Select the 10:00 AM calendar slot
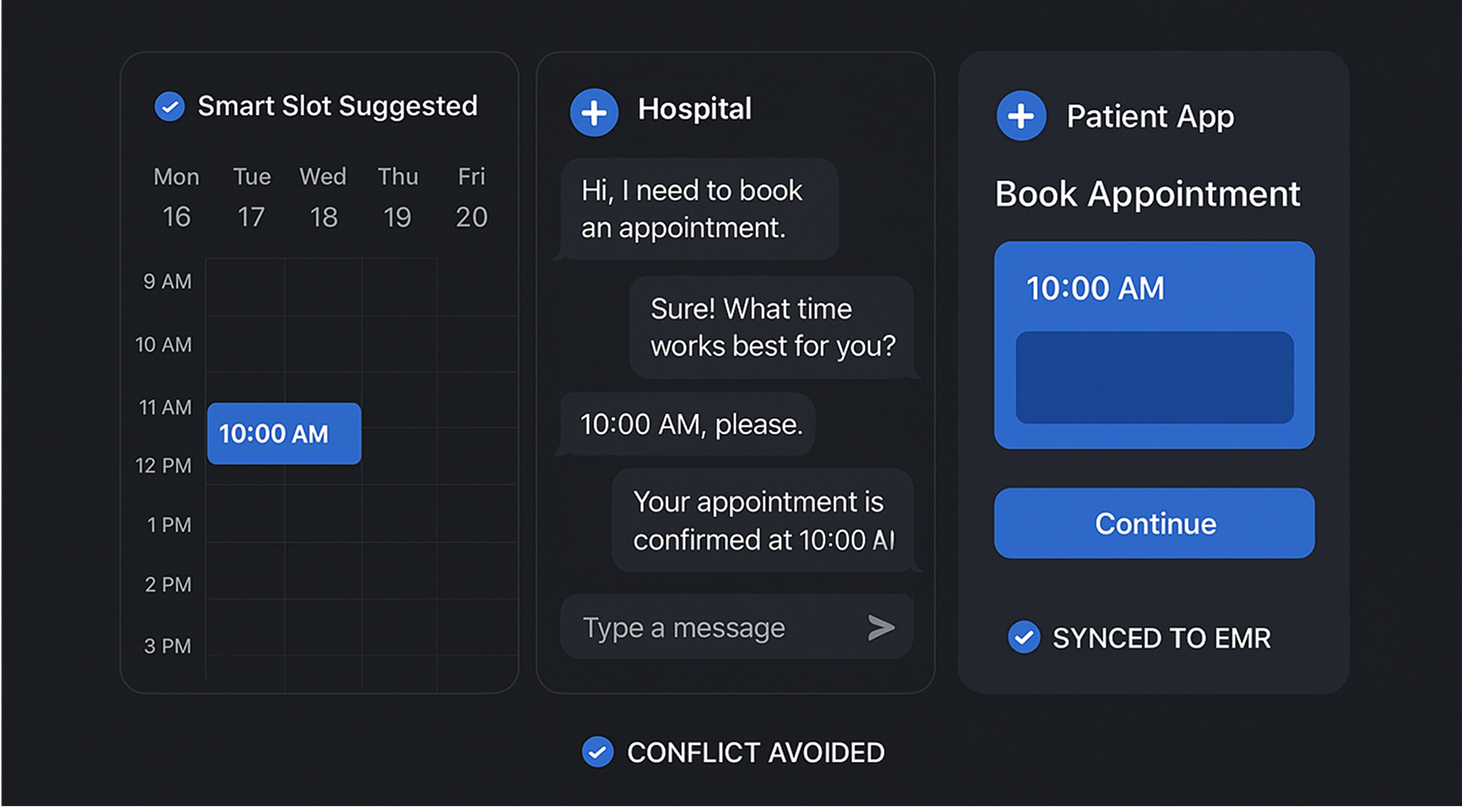 (x=284, y=434)
